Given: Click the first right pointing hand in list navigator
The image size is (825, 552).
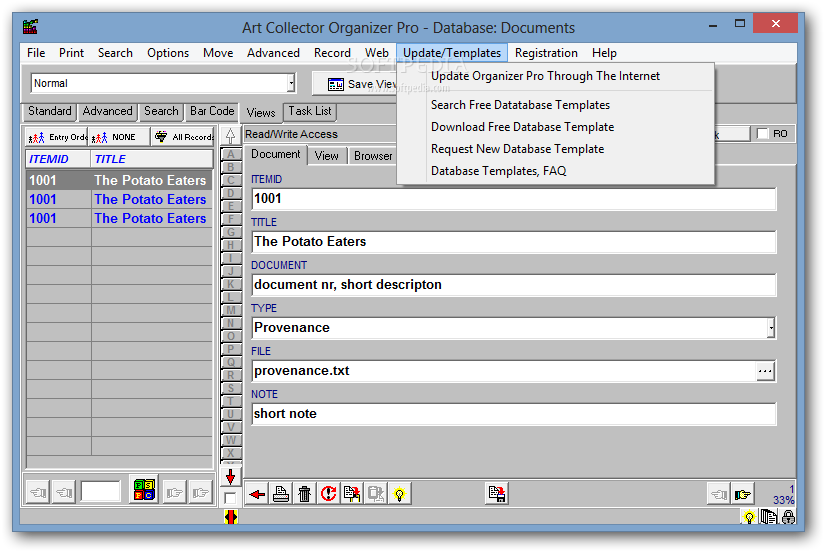Looking at the screenshot, I should pyautogui.click(x=174, y=493).
